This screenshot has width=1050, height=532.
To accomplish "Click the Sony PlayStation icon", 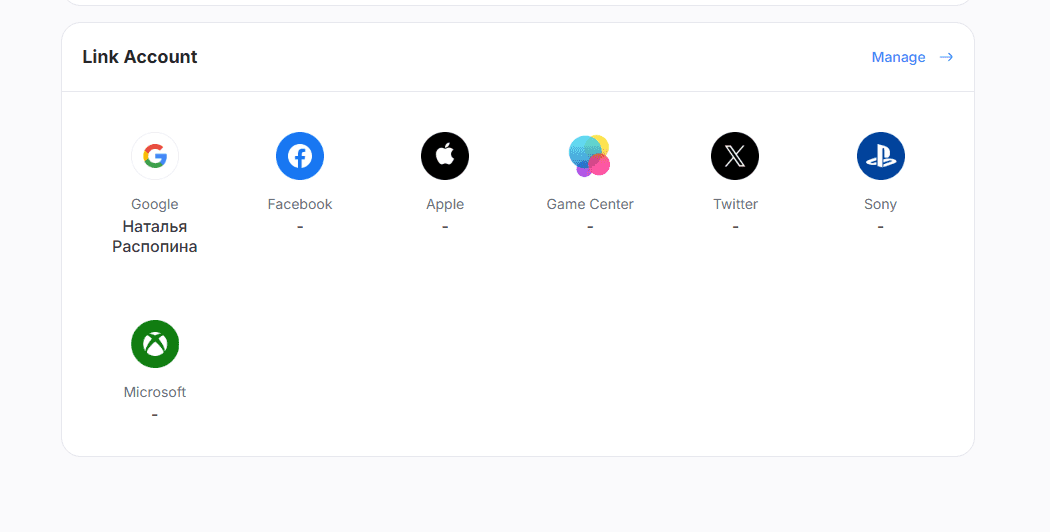I will click(x=880, y=156).
